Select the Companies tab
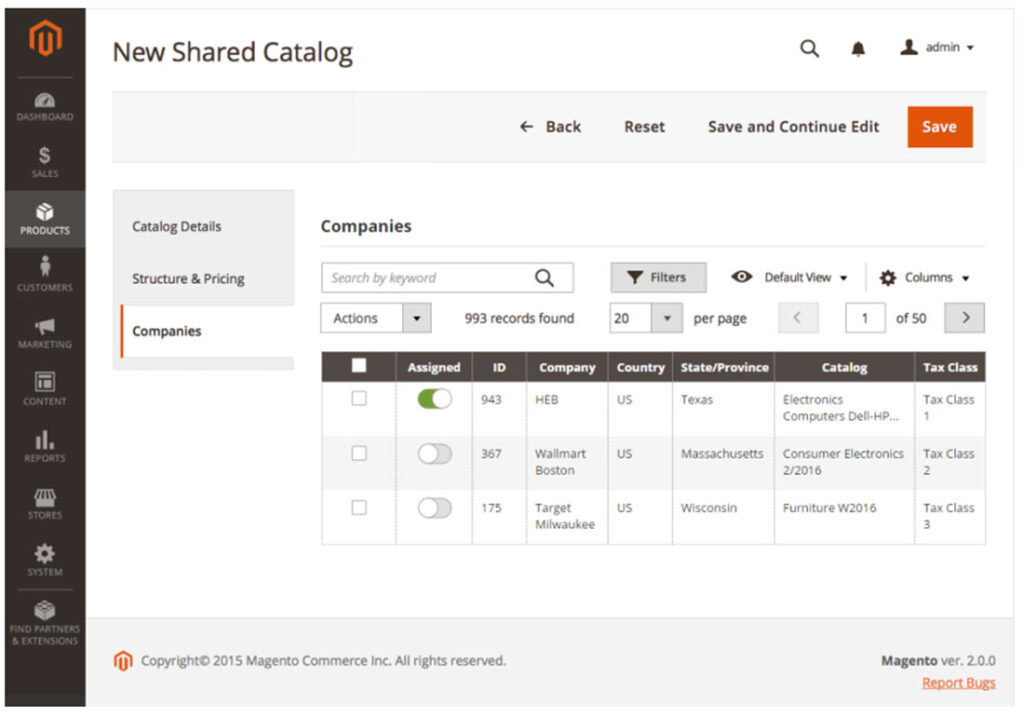Image resolution: width=1024 pixels, height=718 pixels. pyautogui.click(x=207, y=331)
